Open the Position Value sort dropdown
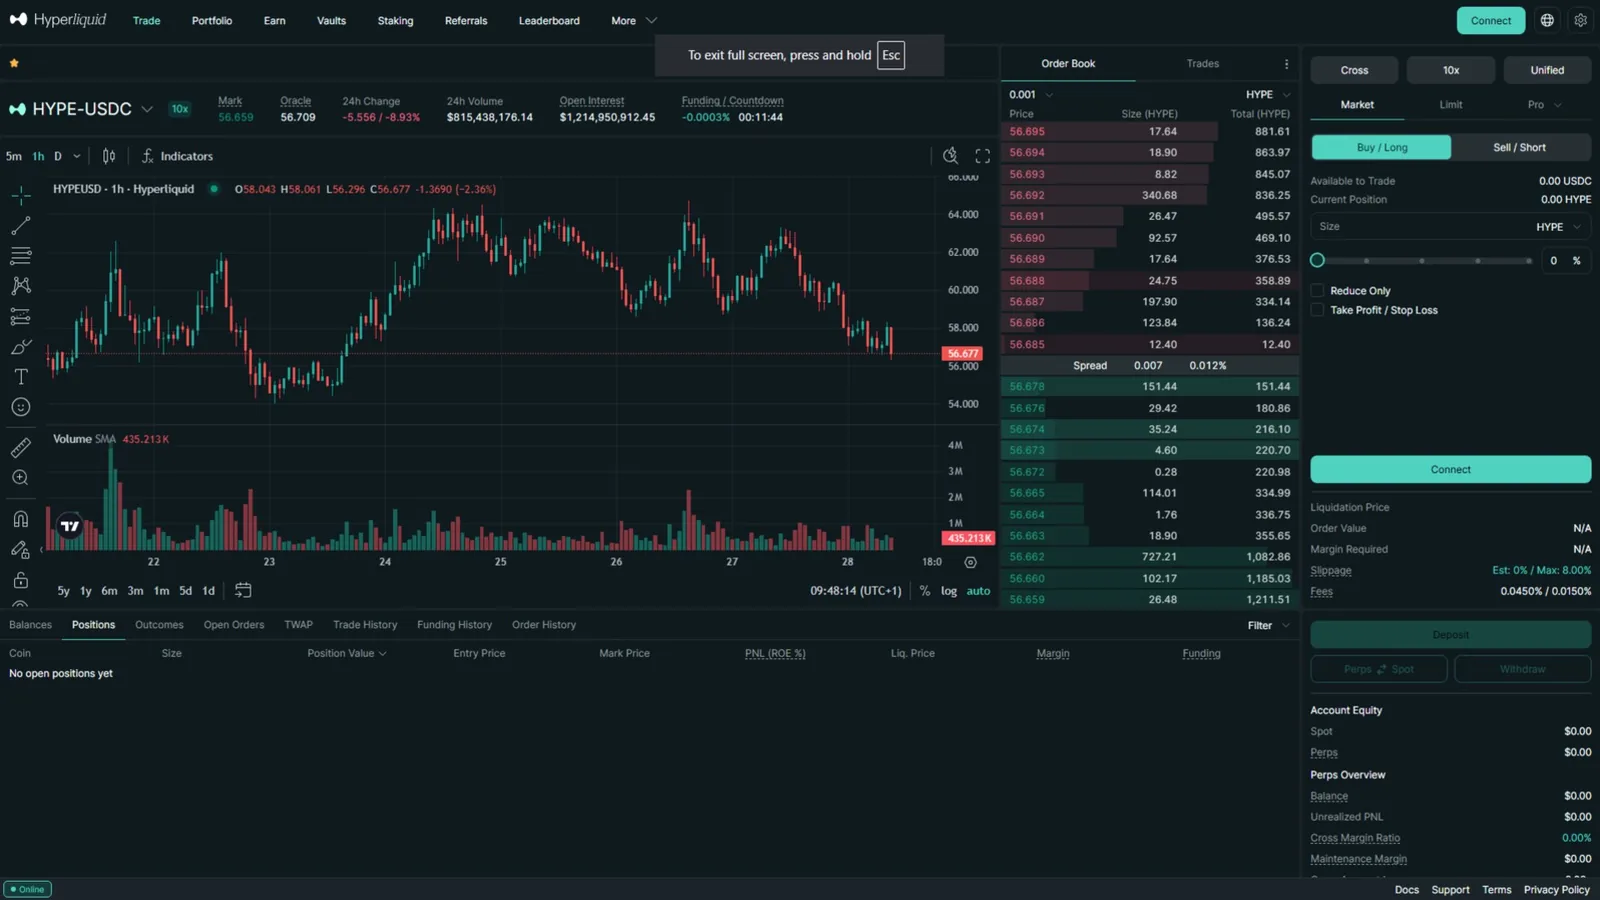1600x900 pixels. (x=346, y=653)
